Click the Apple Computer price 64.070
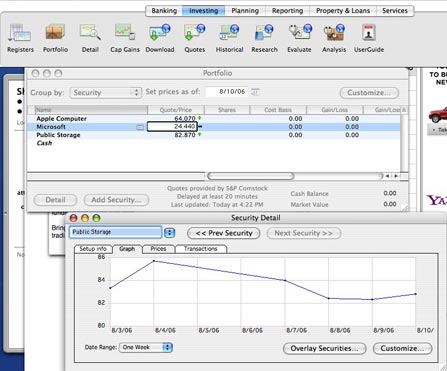Image resolution: width=447 pixels, height=371 pixels. click(185, 119)
